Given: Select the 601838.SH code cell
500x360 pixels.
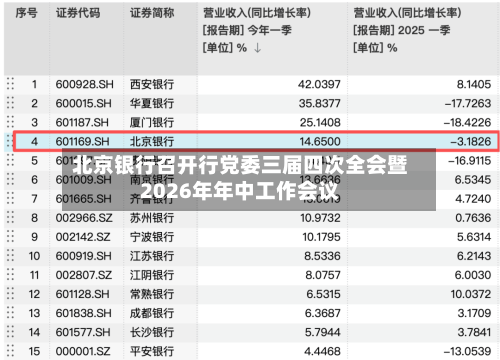Looking at the screenshot, I should (84, 313).
